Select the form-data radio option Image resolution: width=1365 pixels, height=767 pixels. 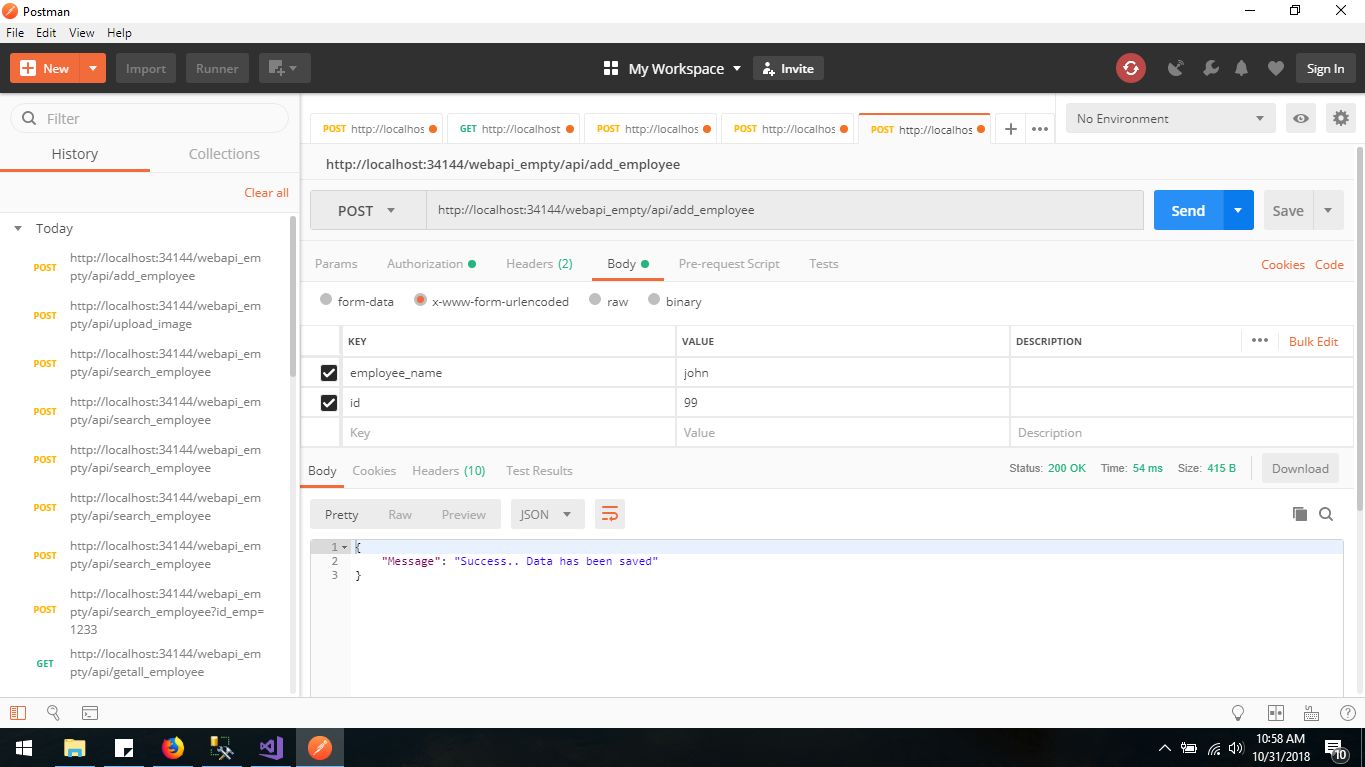point(326,300)
